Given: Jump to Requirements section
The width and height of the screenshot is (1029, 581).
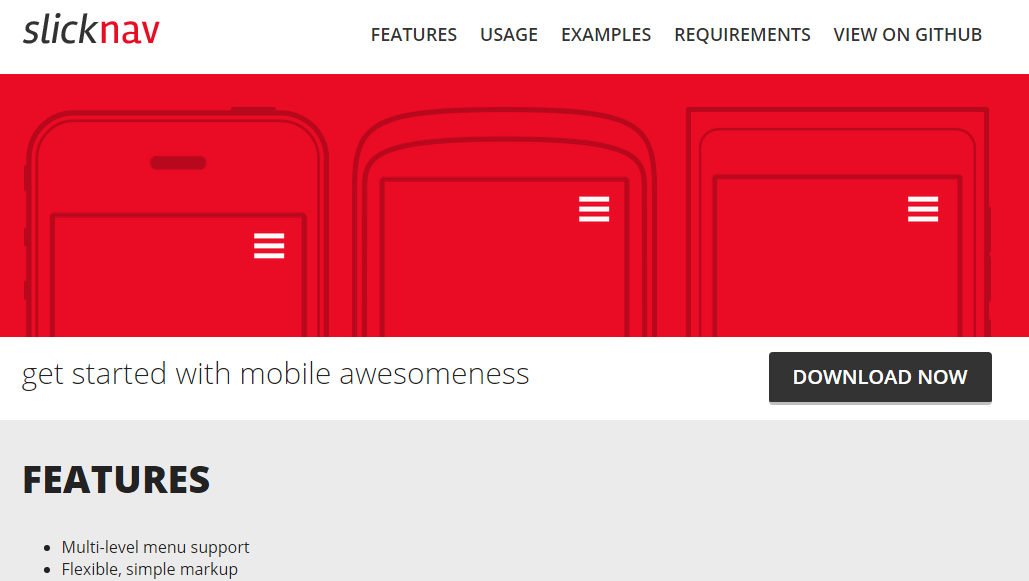Looking at the screenshot, I should (x=742, y=35).
